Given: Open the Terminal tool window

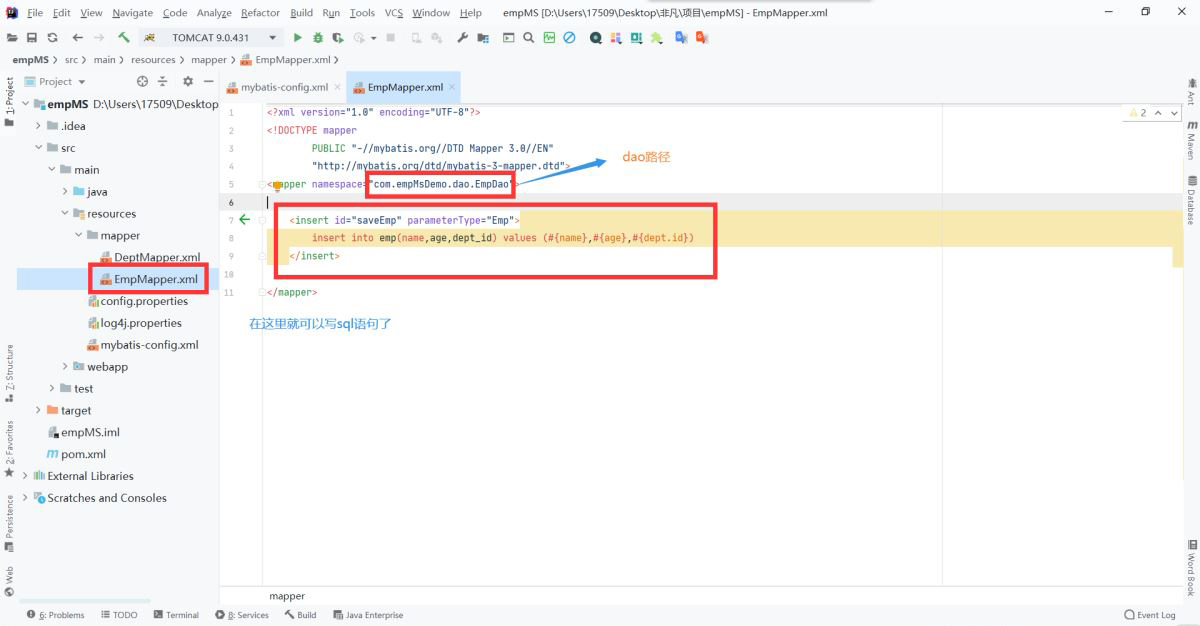Looking at the screenshot, I should (175, 615).
